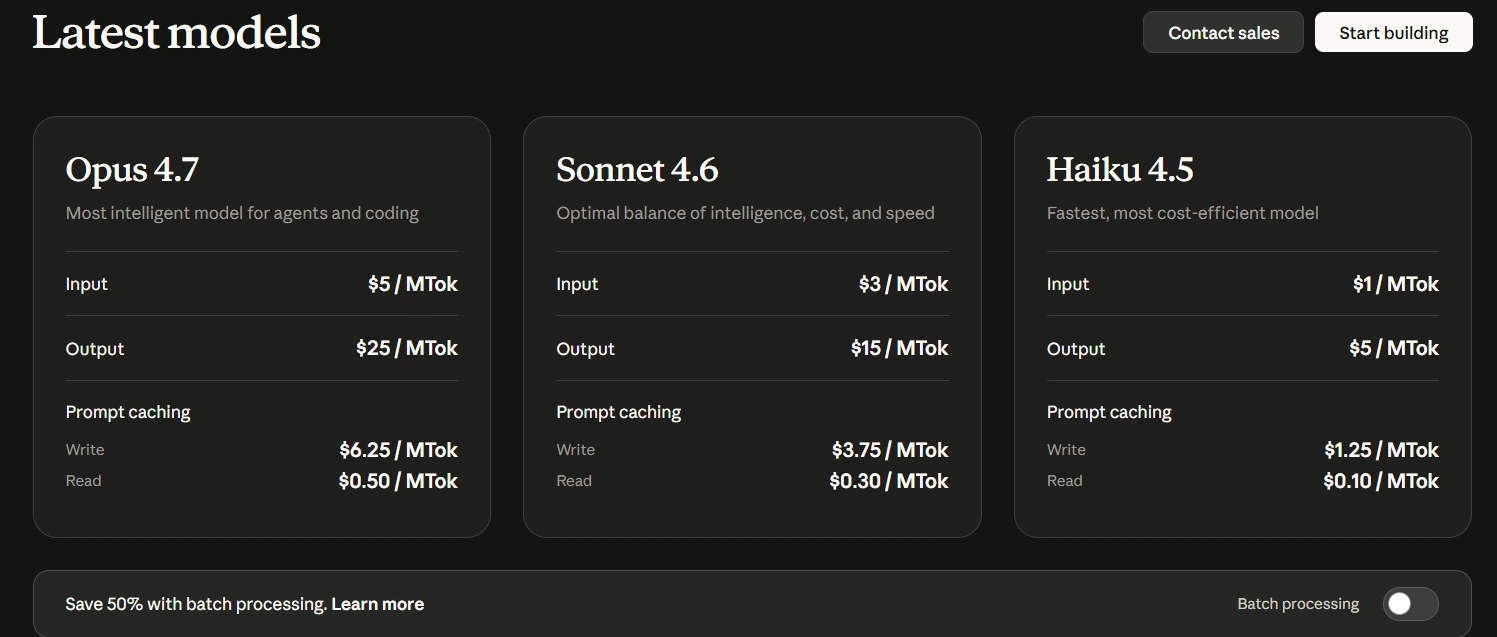This screenshot has height=637, width=1497.
Task: Click Sonnet 4.6 output price $15 / MTok
Action: pyautogui.click(x=899, y=349)
